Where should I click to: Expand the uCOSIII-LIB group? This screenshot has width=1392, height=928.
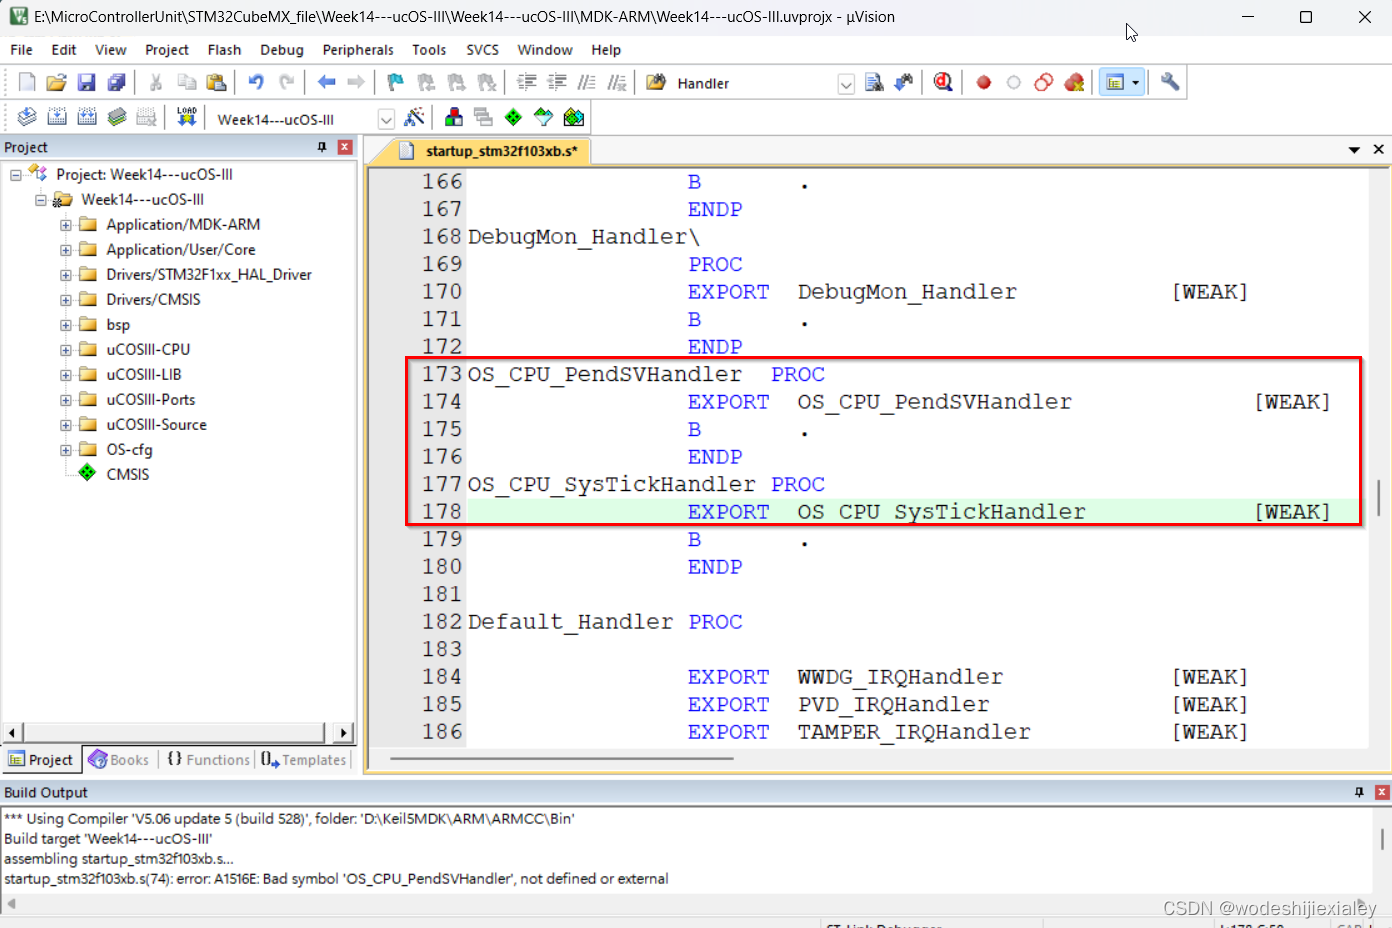(x=66, y=375)
